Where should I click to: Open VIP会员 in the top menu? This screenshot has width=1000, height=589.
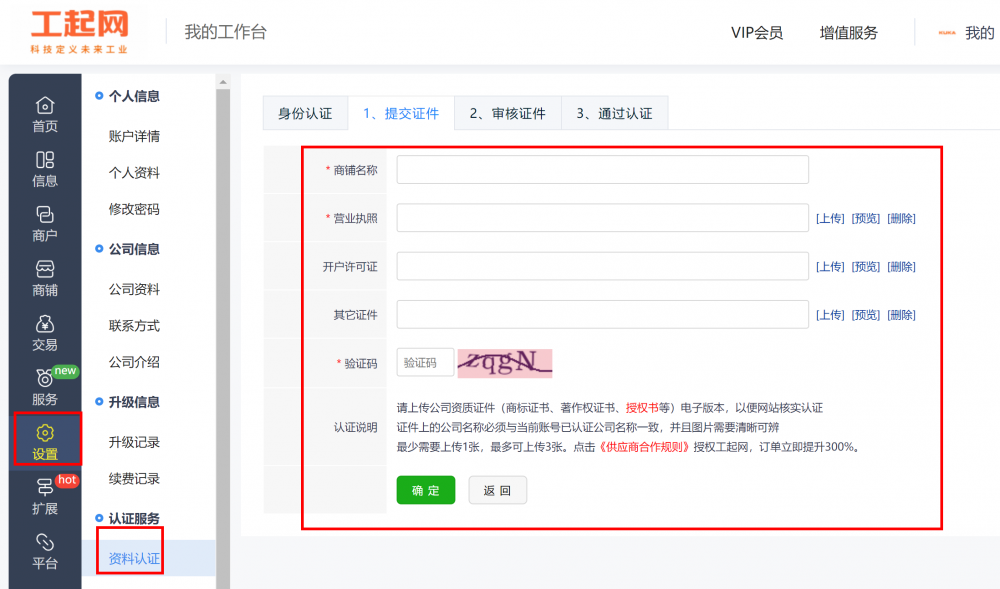tap(756, 33)
